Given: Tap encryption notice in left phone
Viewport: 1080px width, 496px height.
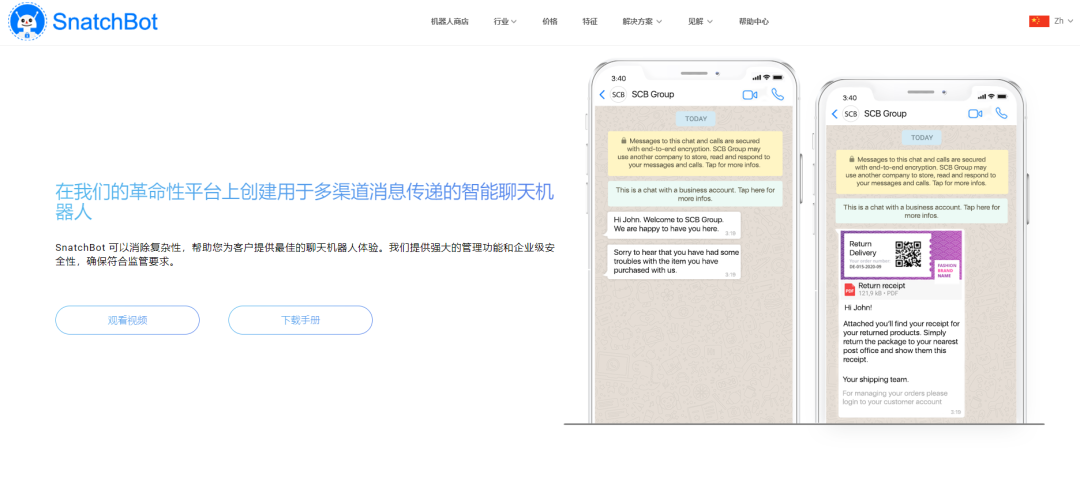Looking at the screenshot, I should [x=696, y=152].
